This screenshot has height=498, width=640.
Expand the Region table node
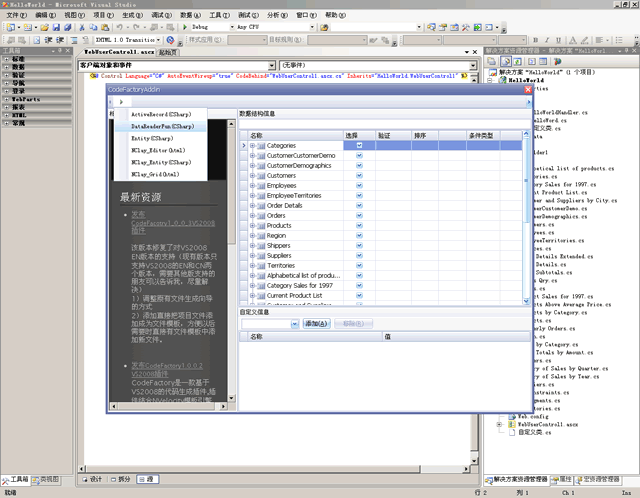[x=252, y=236]
